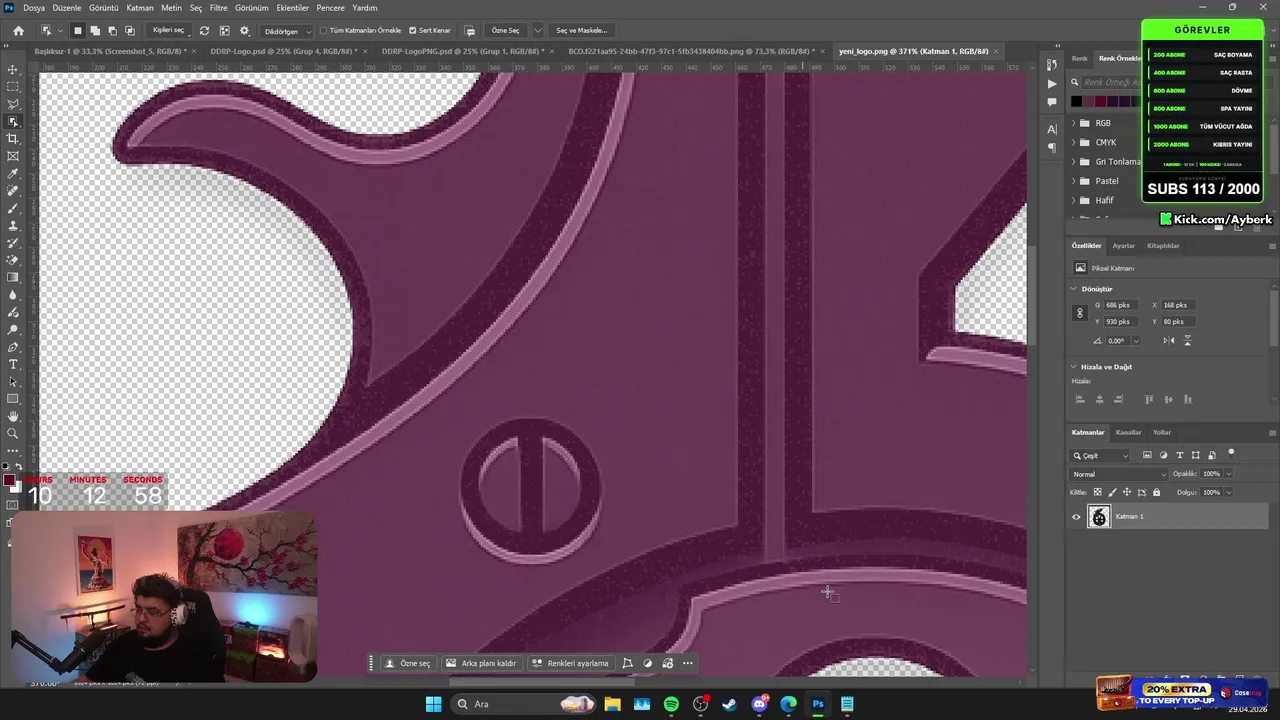
Task: Lock all with the padlock icon
Action: coord(1157,492)
